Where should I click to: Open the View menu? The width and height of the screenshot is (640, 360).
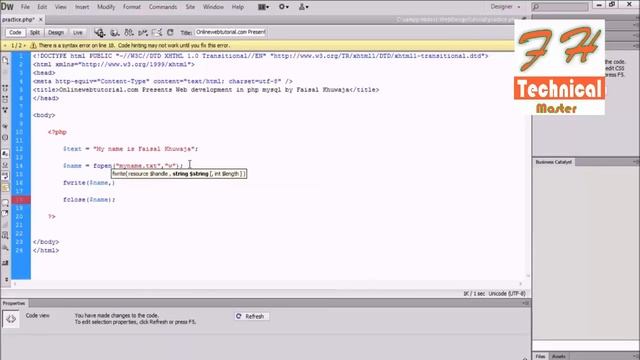[x=60, y=7]
